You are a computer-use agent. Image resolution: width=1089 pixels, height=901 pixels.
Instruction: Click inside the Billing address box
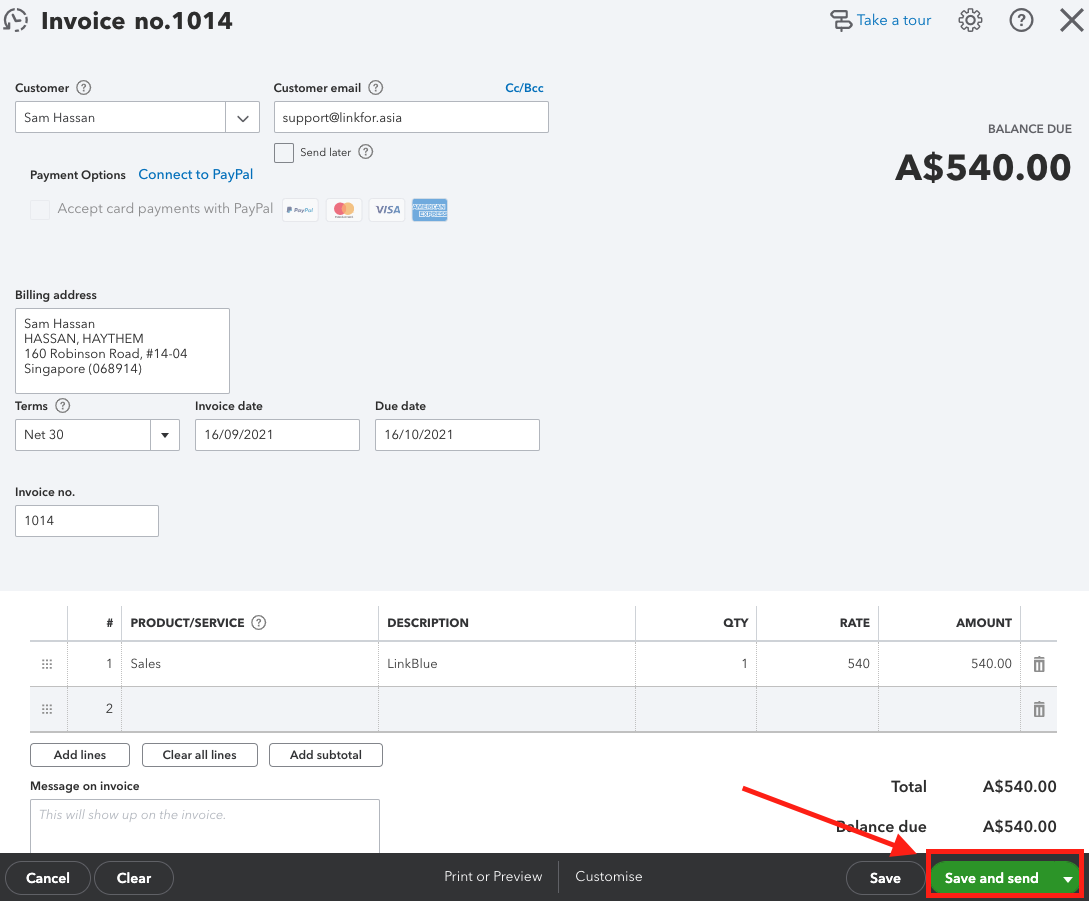click(122, 351)
